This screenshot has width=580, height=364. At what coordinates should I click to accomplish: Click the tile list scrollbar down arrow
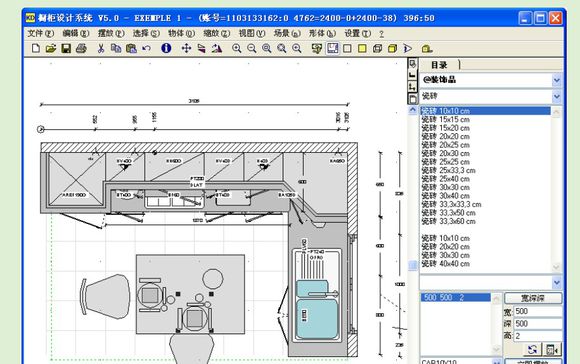556,267
